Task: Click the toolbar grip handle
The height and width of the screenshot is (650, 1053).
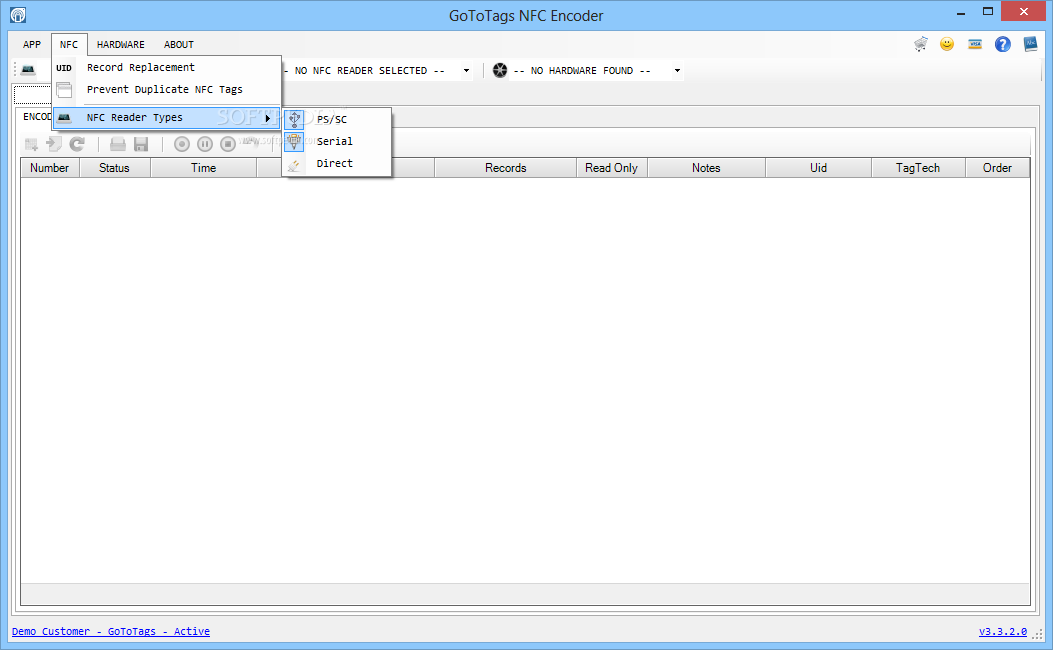Action: [15, 70]
